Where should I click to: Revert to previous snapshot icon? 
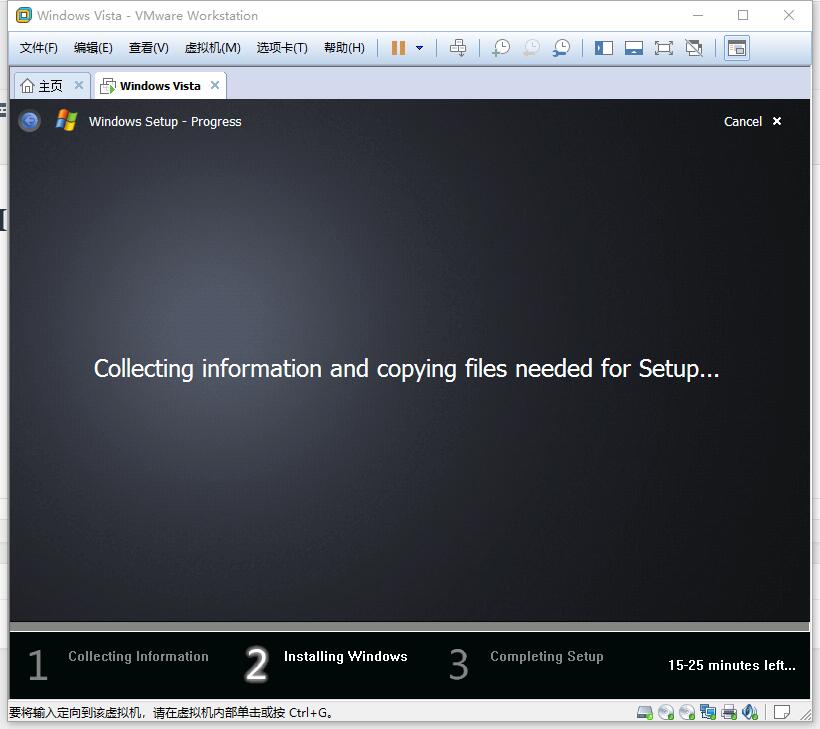[x=531, y=48]
